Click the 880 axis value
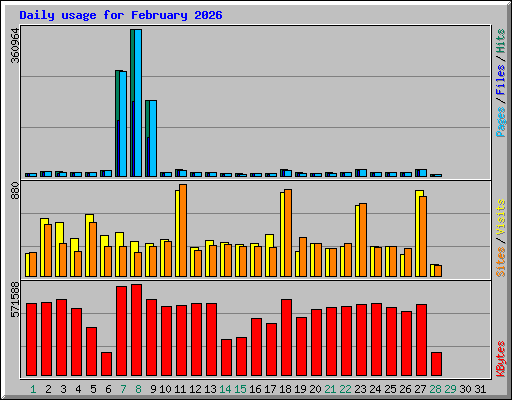 click(15, 191)
